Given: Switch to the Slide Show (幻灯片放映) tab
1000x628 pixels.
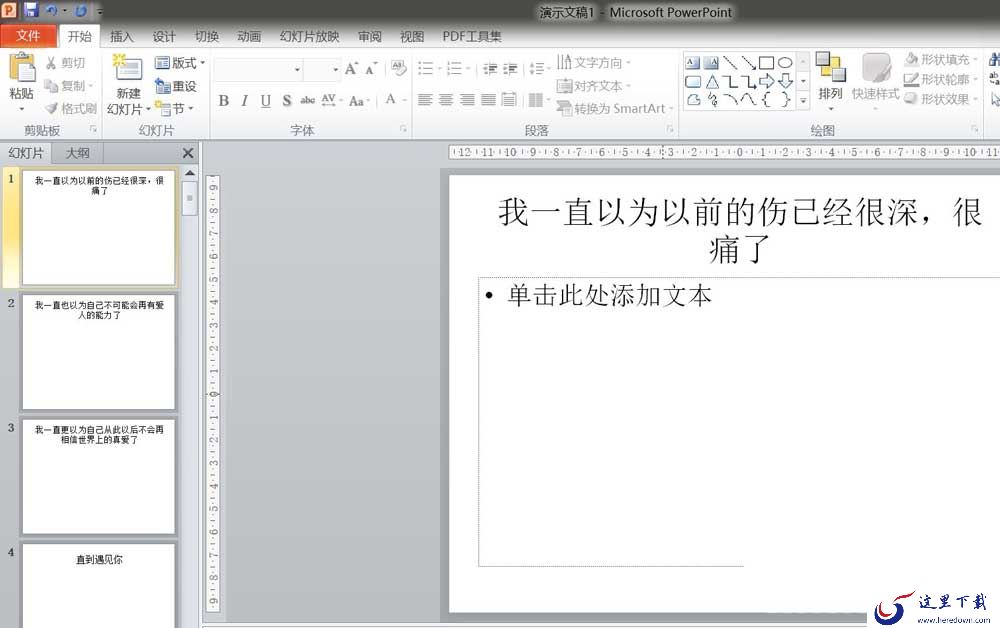Looking at the screenshot, I should tap(309, 37).
